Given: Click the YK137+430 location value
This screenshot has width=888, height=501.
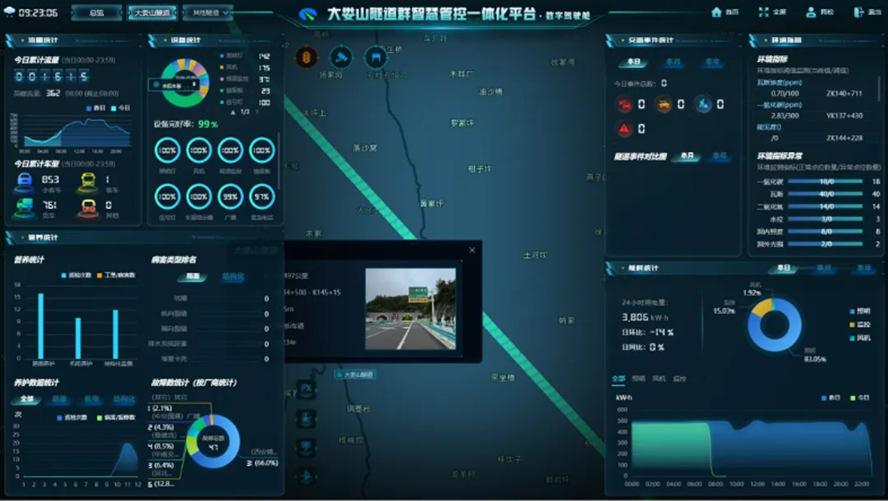Looking at the screenshot, I should 843,115.
